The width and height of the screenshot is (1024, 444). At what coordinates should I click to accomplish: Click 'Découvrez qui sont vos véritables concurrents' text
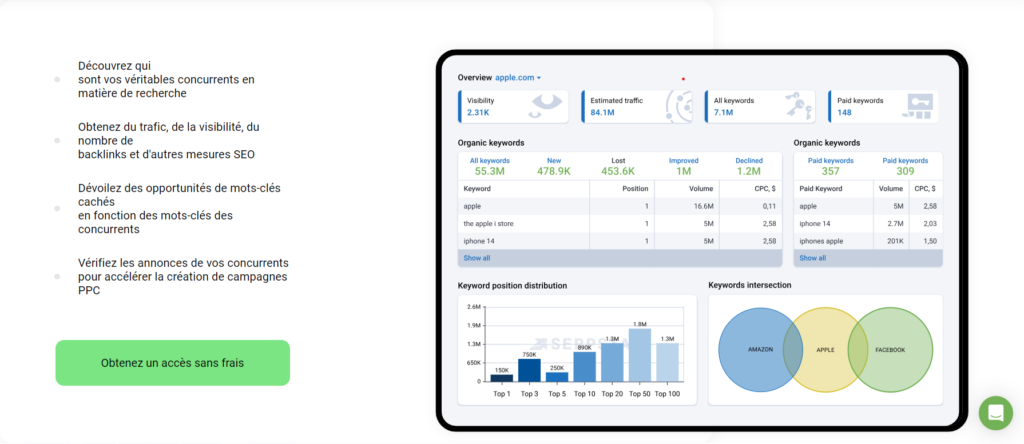coord(166,80)
